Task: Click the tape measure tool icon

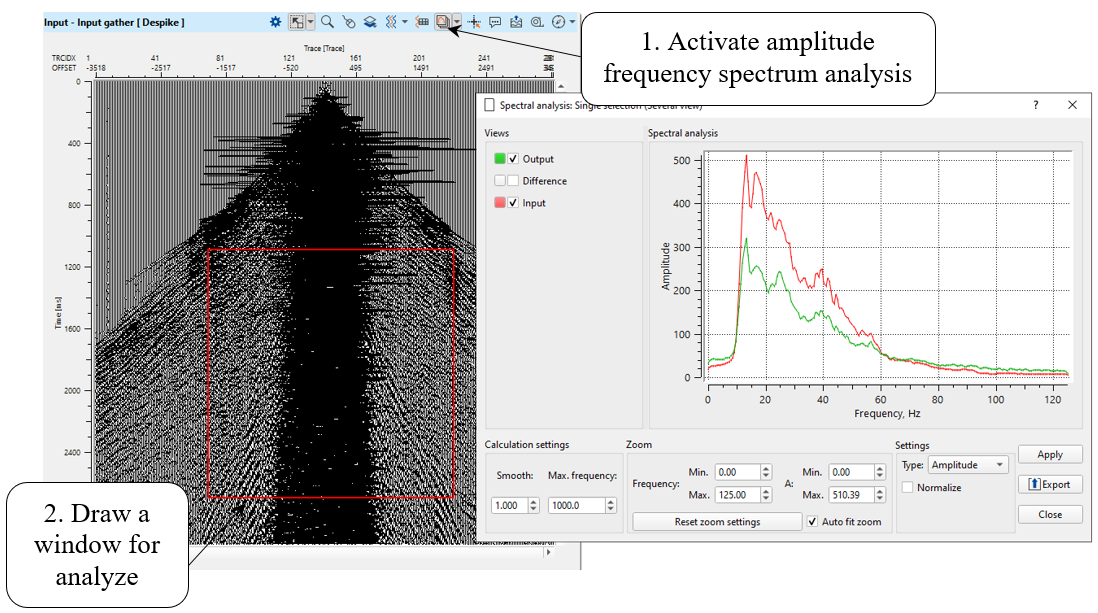Action: pyautogui.click(x=537, y=21)
